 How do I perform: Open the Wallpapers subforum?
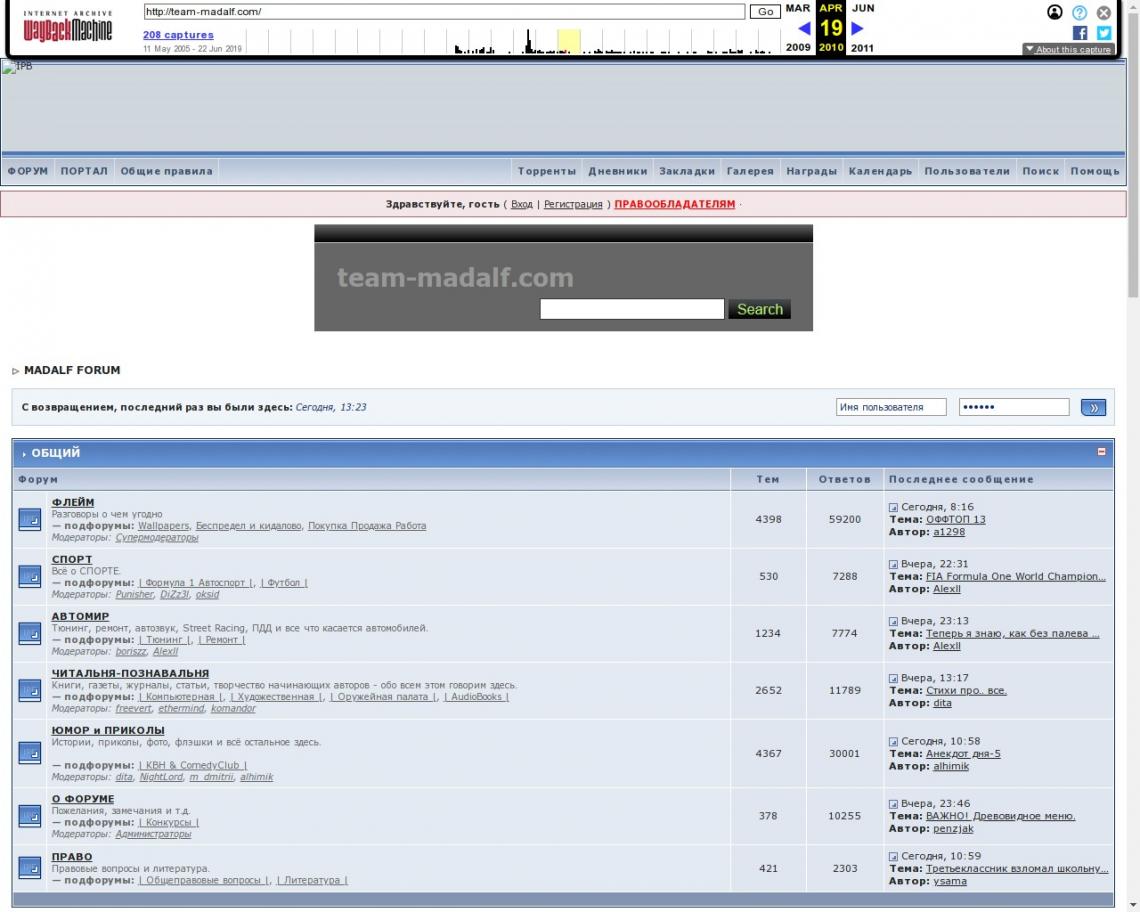[x=163, y=526]
